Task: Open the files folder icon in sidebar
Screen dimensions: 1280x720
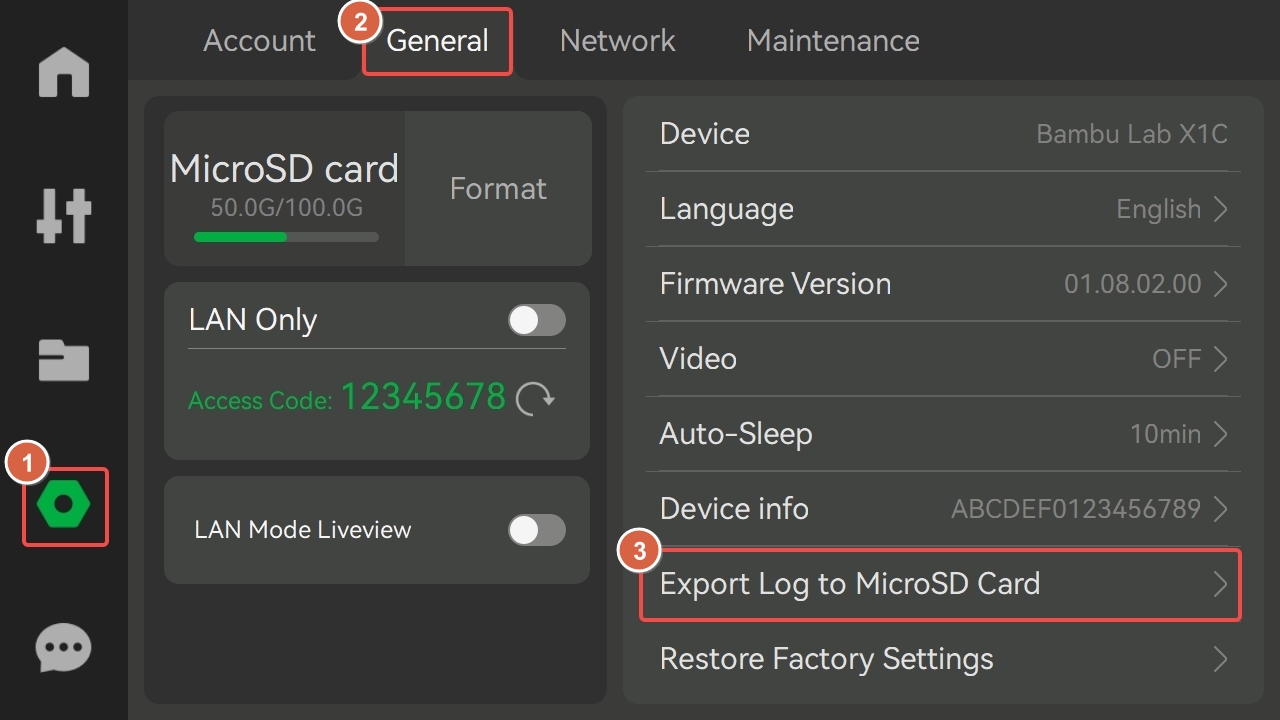Action: [x=64, y=360]
